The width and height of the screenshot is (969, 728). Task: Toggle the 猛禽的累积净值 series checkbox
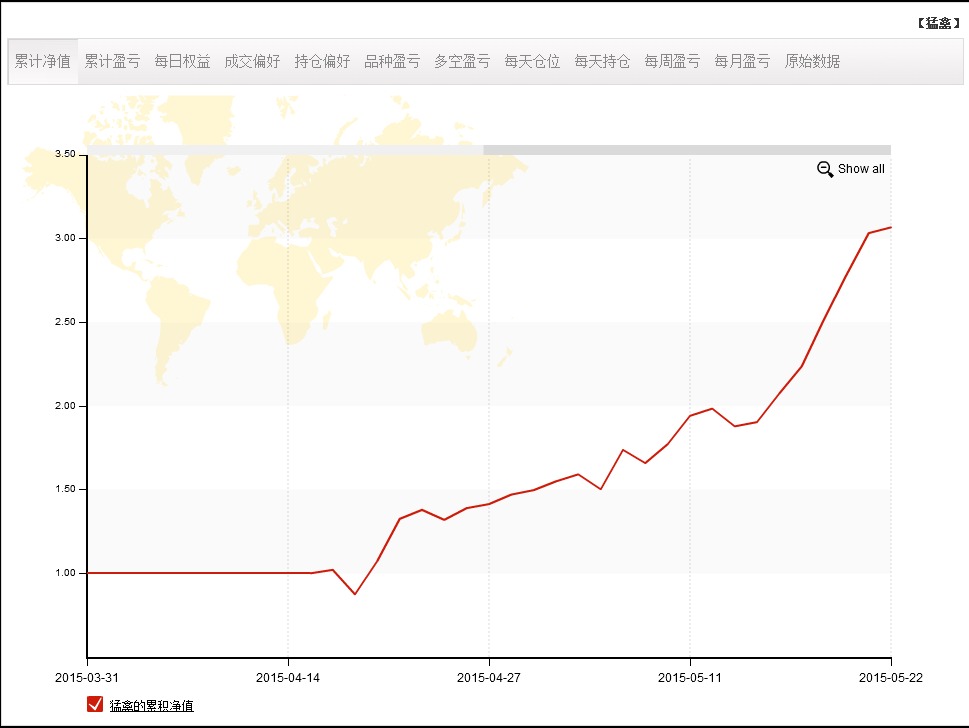click(x=95, y=704)
